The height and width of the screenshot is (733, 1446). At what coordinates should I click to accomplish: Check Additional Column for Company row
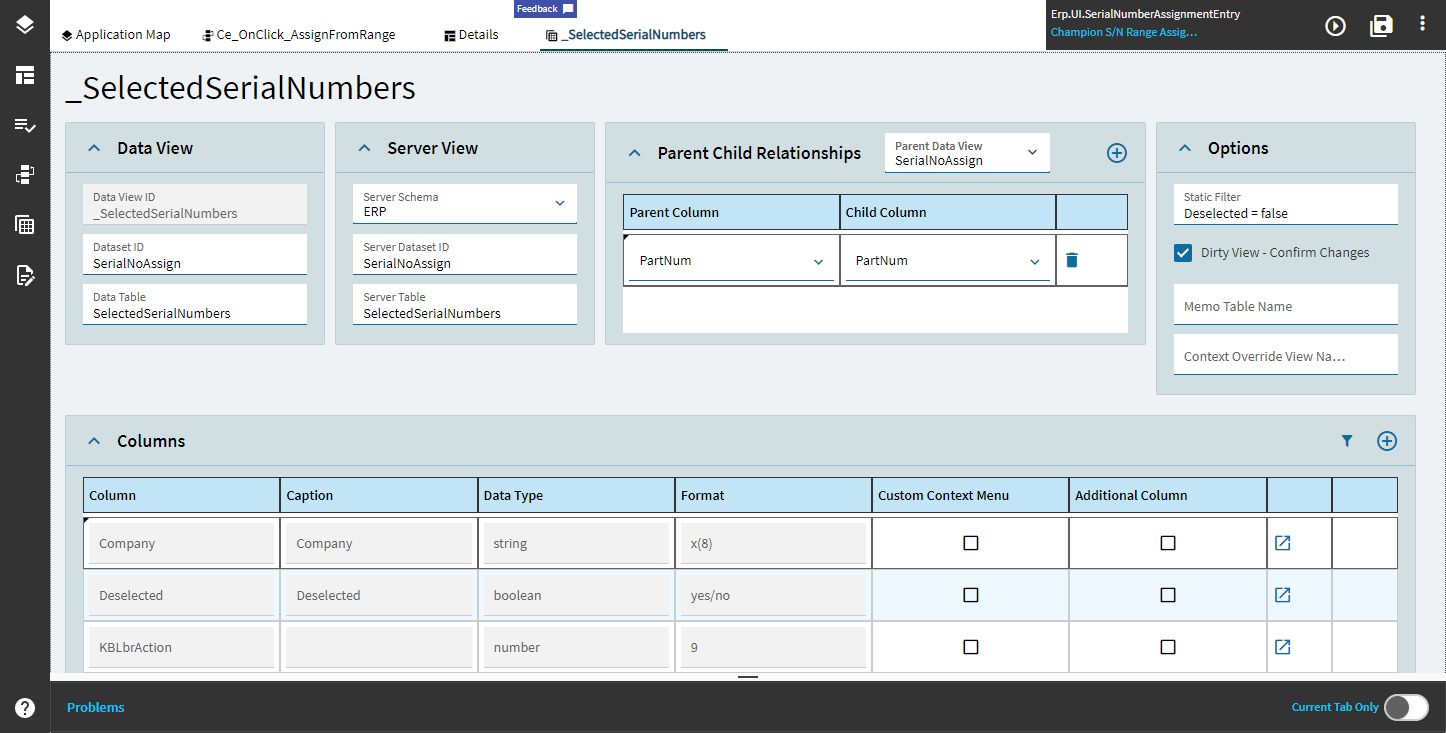[x=1167, y=543]
